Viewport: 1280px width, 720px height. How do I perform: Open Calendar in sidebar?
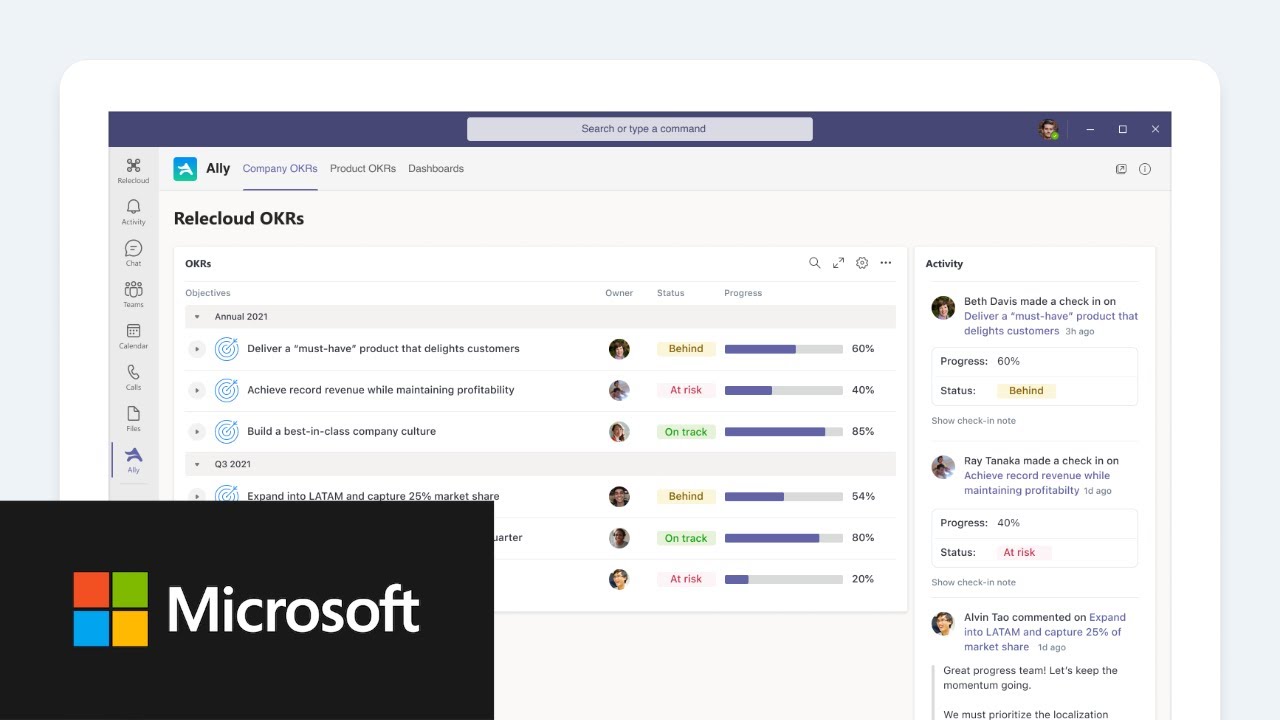click(x=133, y=336)
